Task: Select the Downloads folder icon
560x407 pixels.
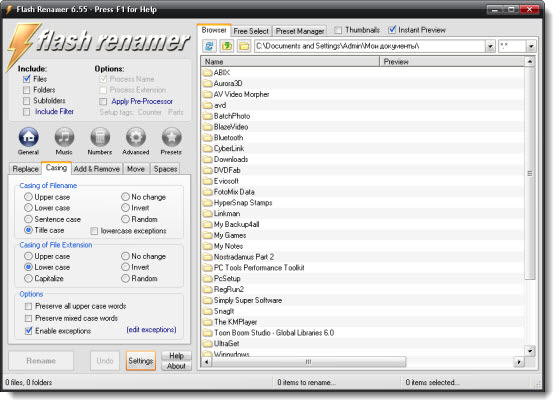Action: [x=208, y=159]
